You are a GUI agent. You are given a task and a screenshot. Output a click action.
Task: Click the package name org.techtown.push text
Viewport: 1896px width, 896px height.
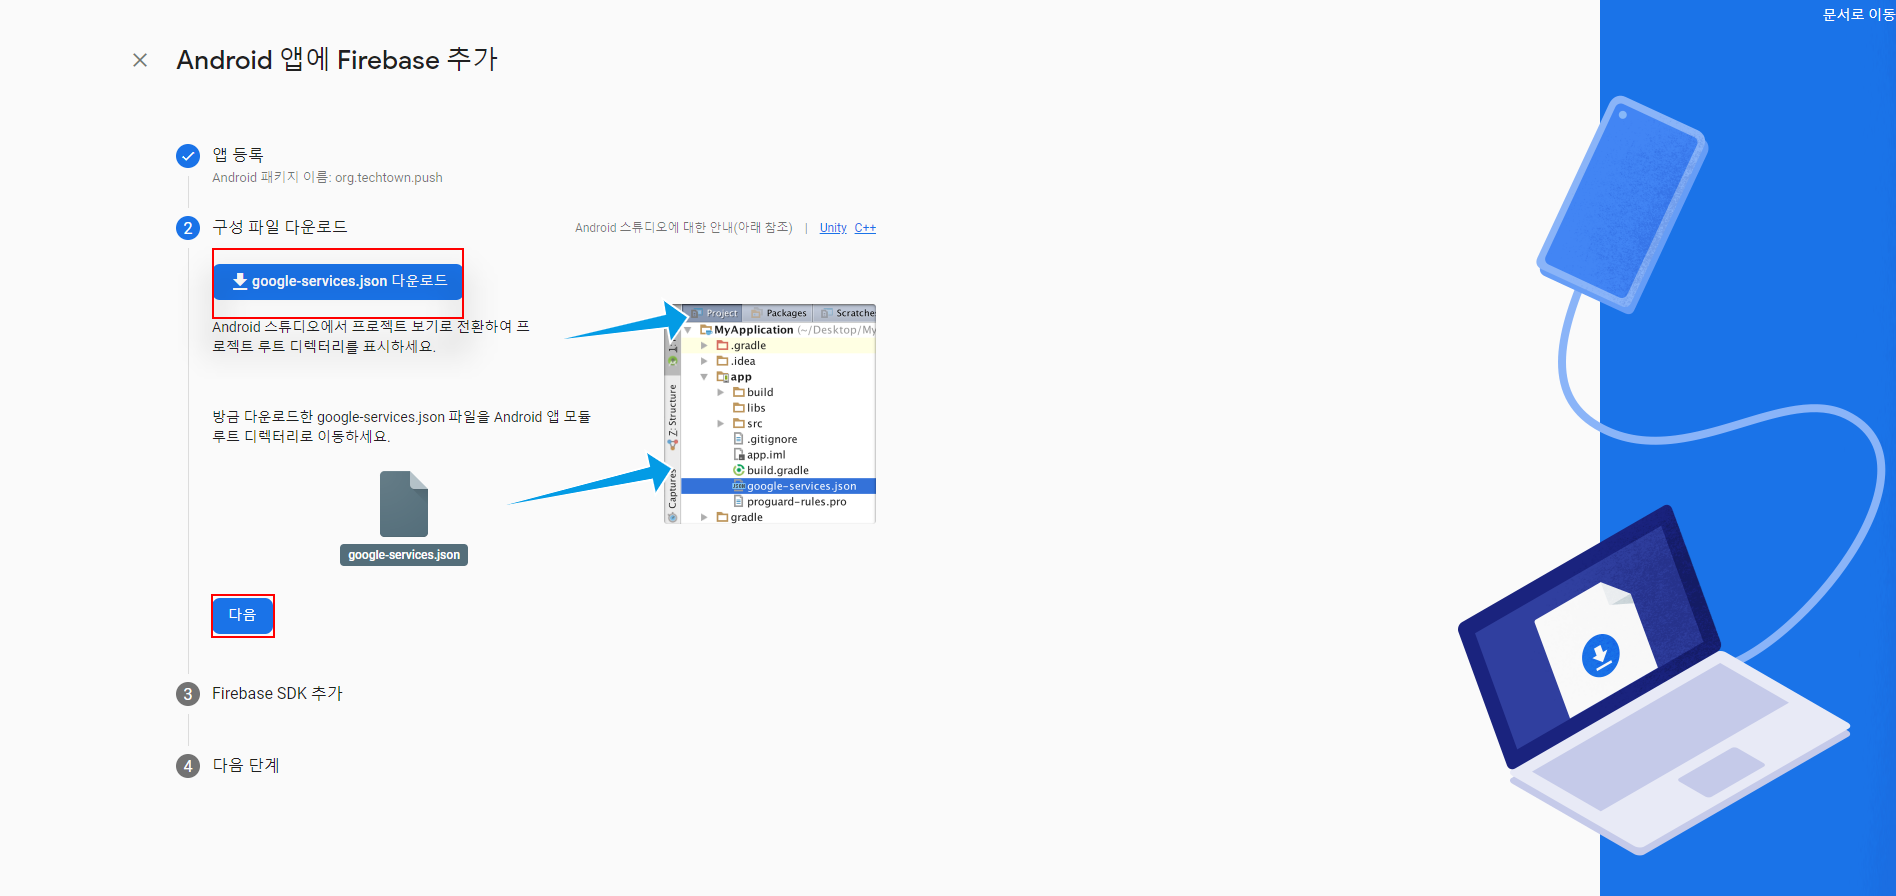[x=389, y=178]
